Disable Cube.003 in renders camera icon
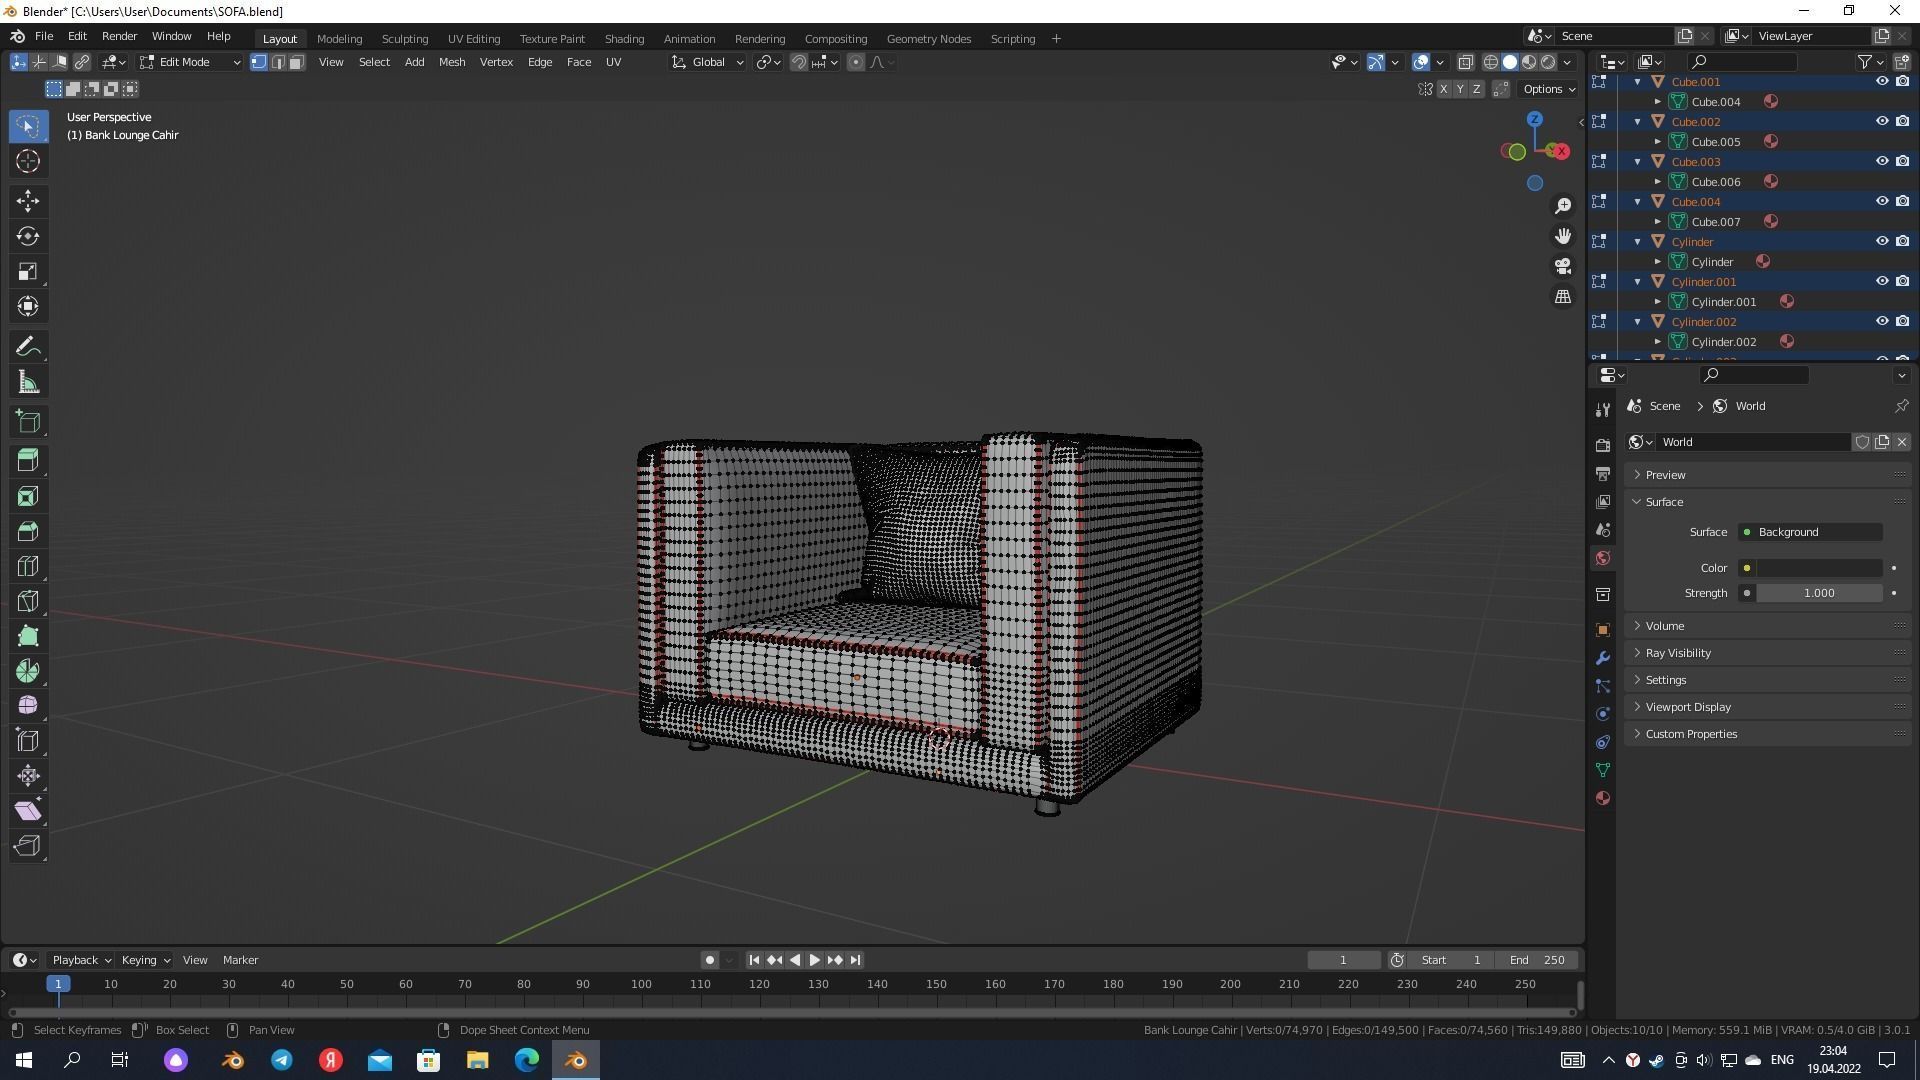This screenshot has width=1920, height=1080. [x=1902, y=162]
